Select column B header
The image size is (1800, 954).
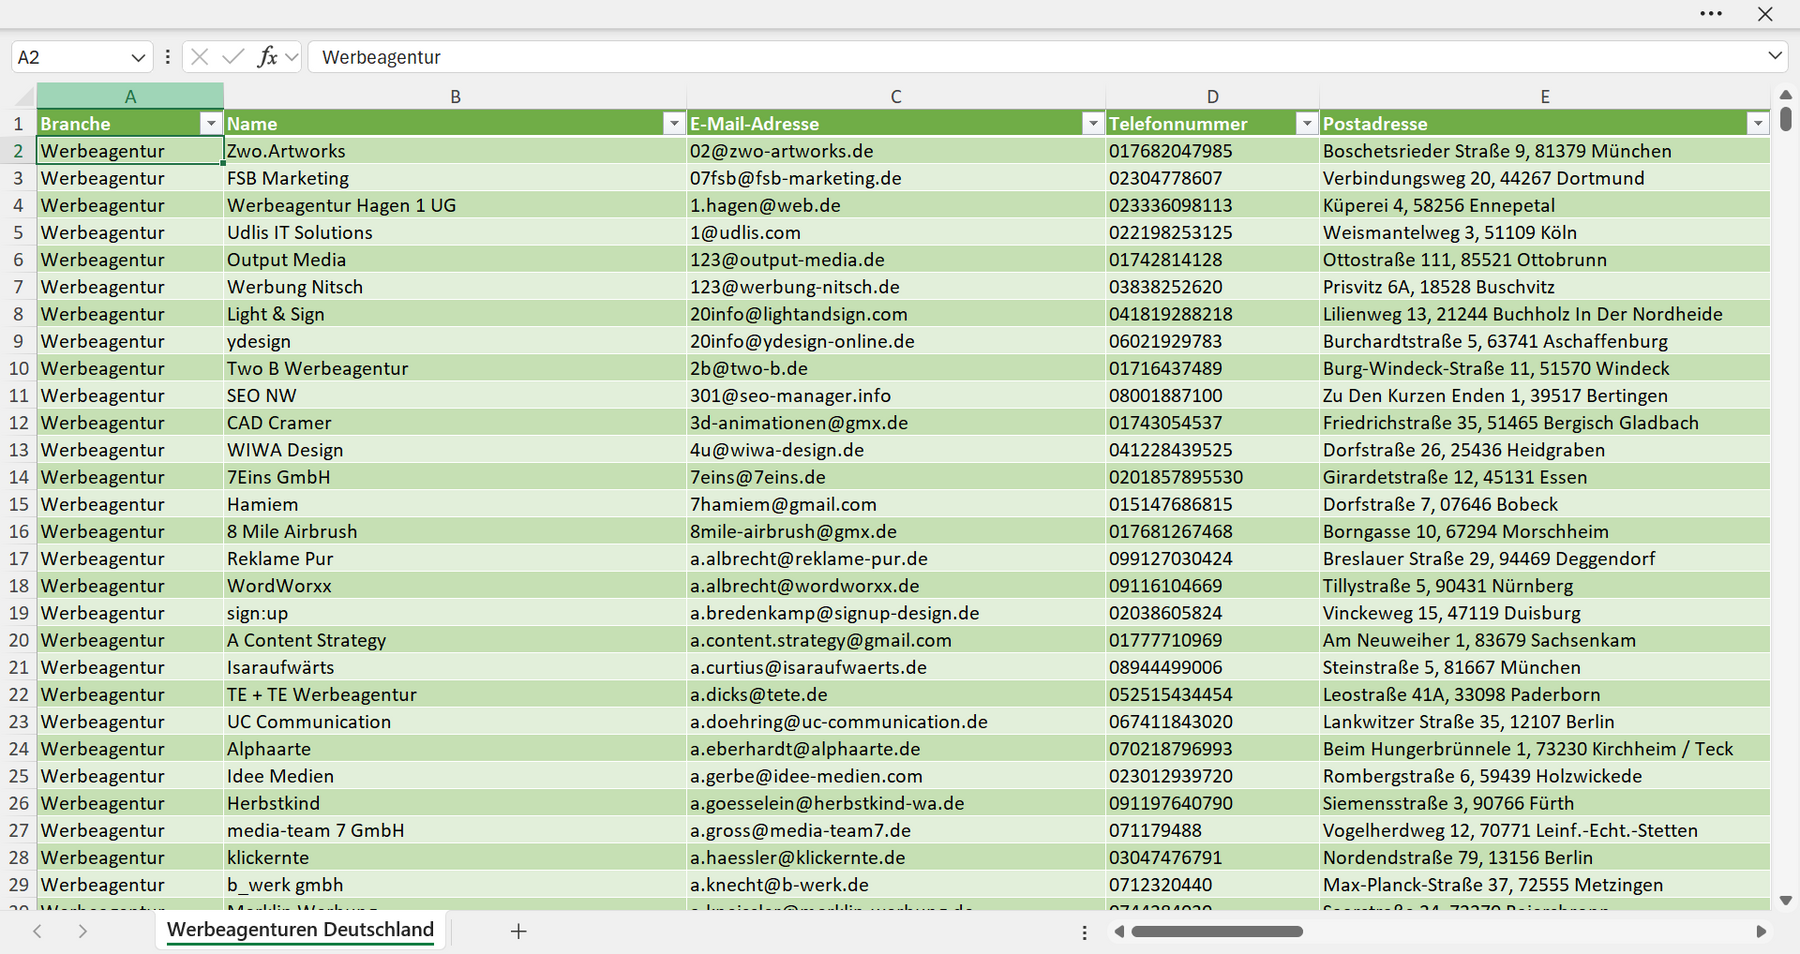(455, 96)
